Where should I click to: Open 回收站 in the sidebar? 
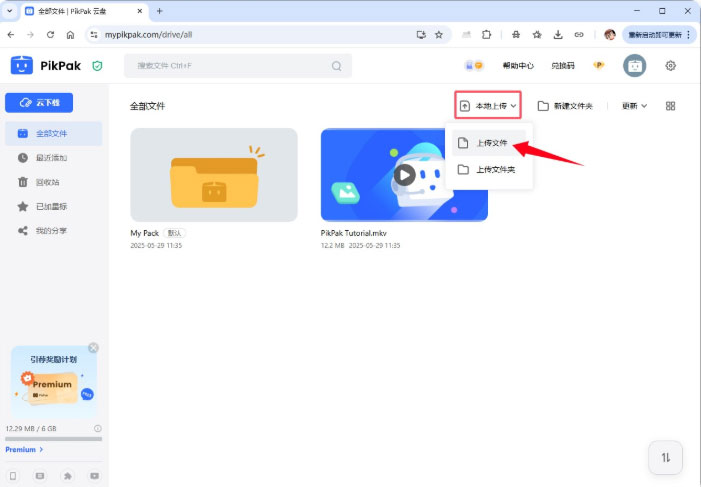pyautogui.click(x=54, y=182)
